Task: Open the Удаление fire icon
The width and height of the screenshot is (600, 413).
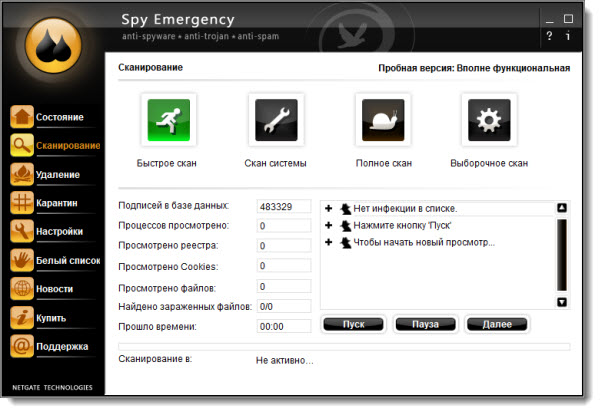Action: pos(22,174)
